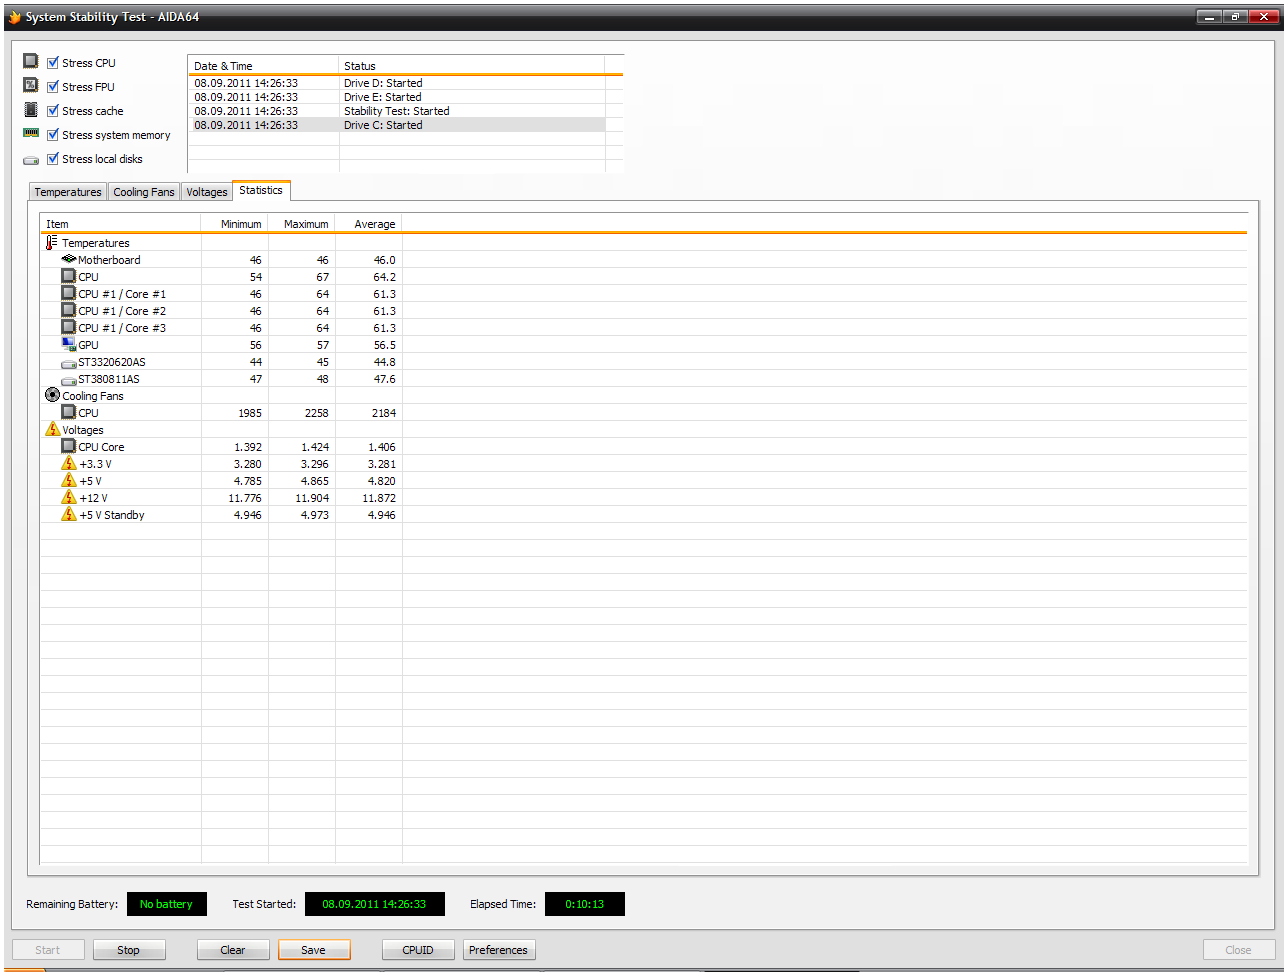Click the Stress CPU chip icon
Viewport: 1288px width, 972px height.
pos(31,62)
